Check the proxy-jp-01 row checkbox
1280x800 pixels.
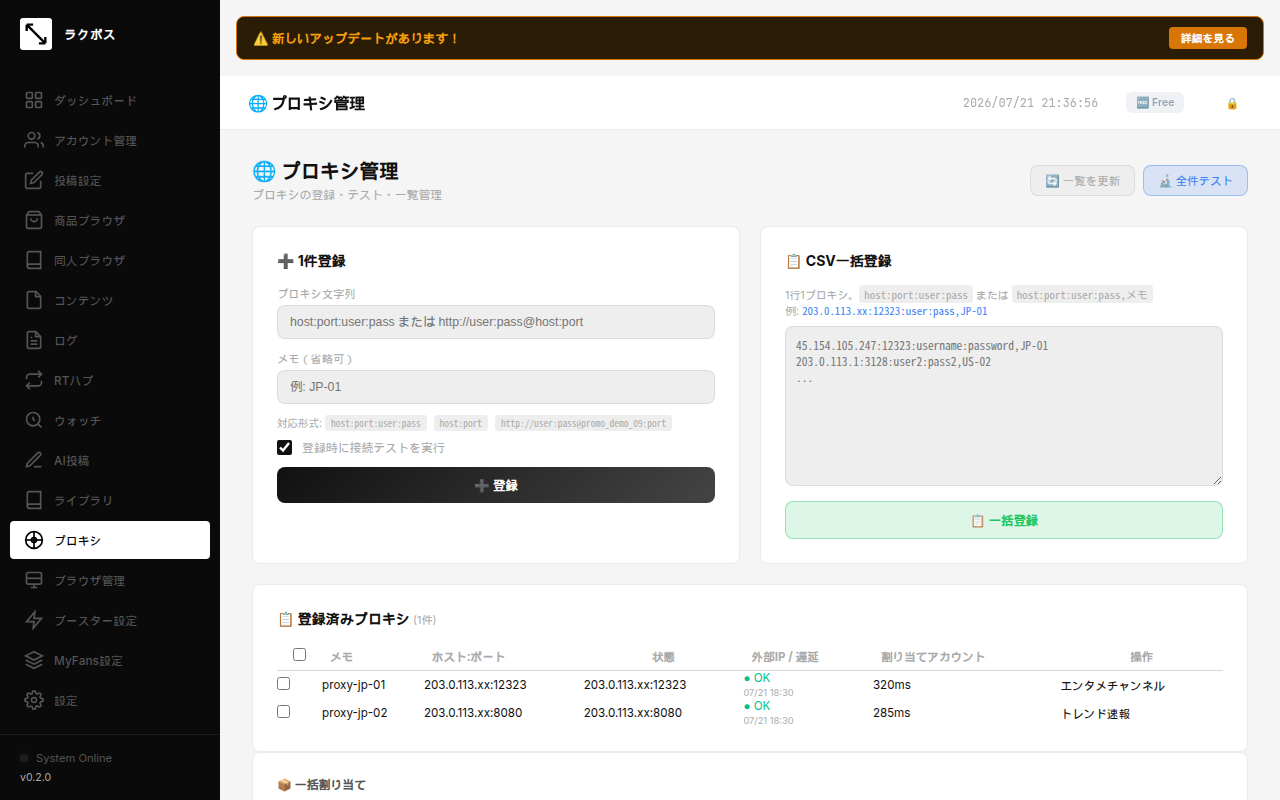[283, 684]
